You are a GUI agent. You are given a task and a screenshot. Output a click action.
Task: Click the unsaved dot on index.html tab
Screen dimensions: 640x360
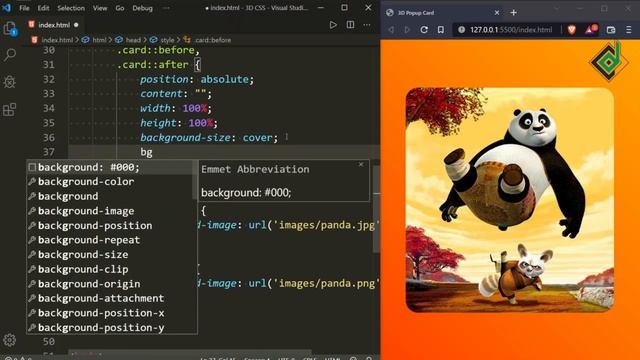click(x=76, y=25)
